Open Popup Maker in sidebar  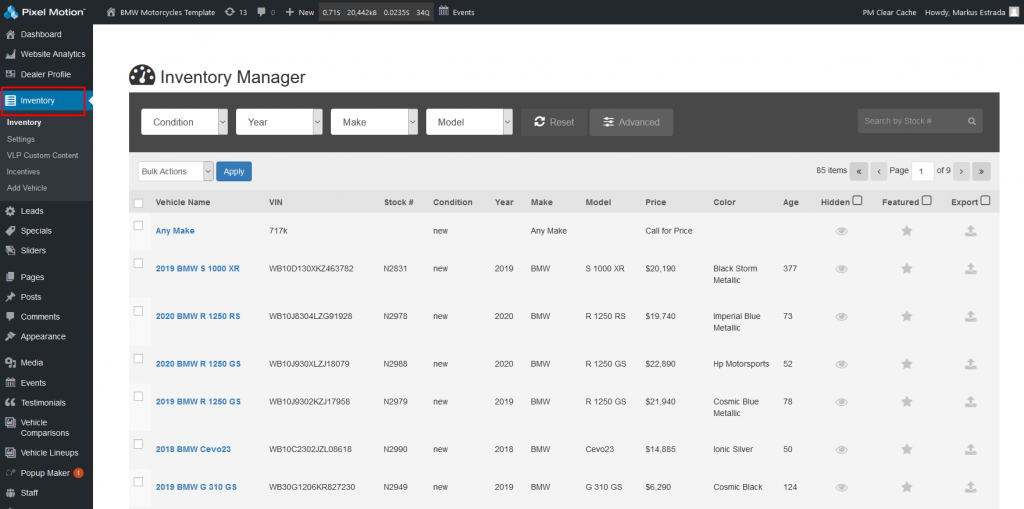46,473
